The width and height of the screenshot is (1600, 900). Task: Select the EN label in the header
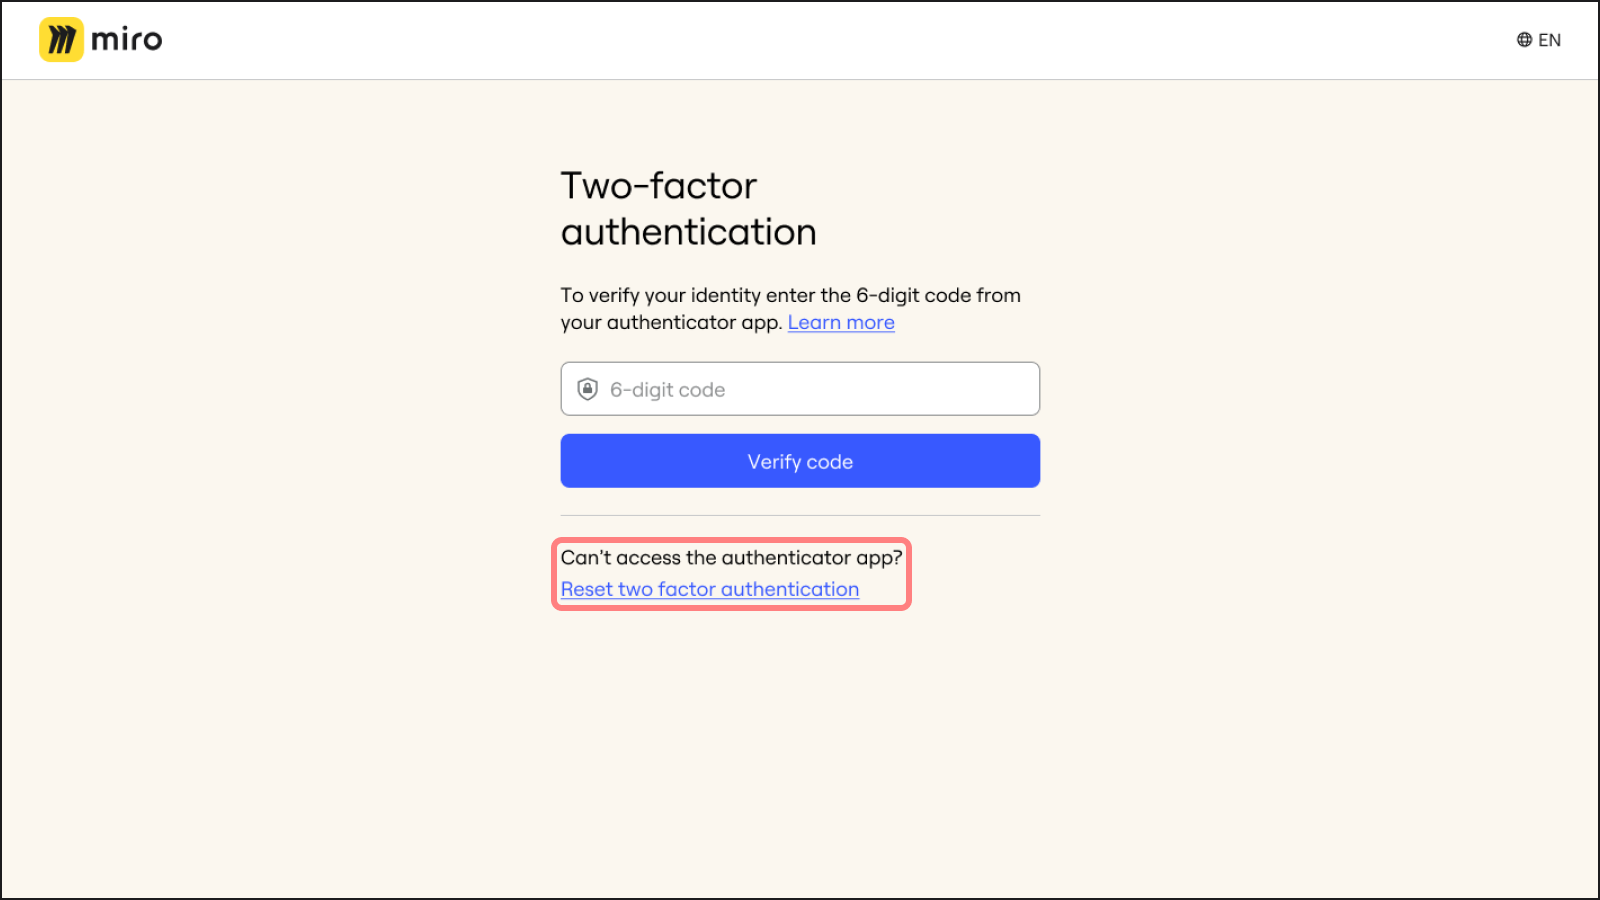pyautogui.click(x=1551, y=39)
